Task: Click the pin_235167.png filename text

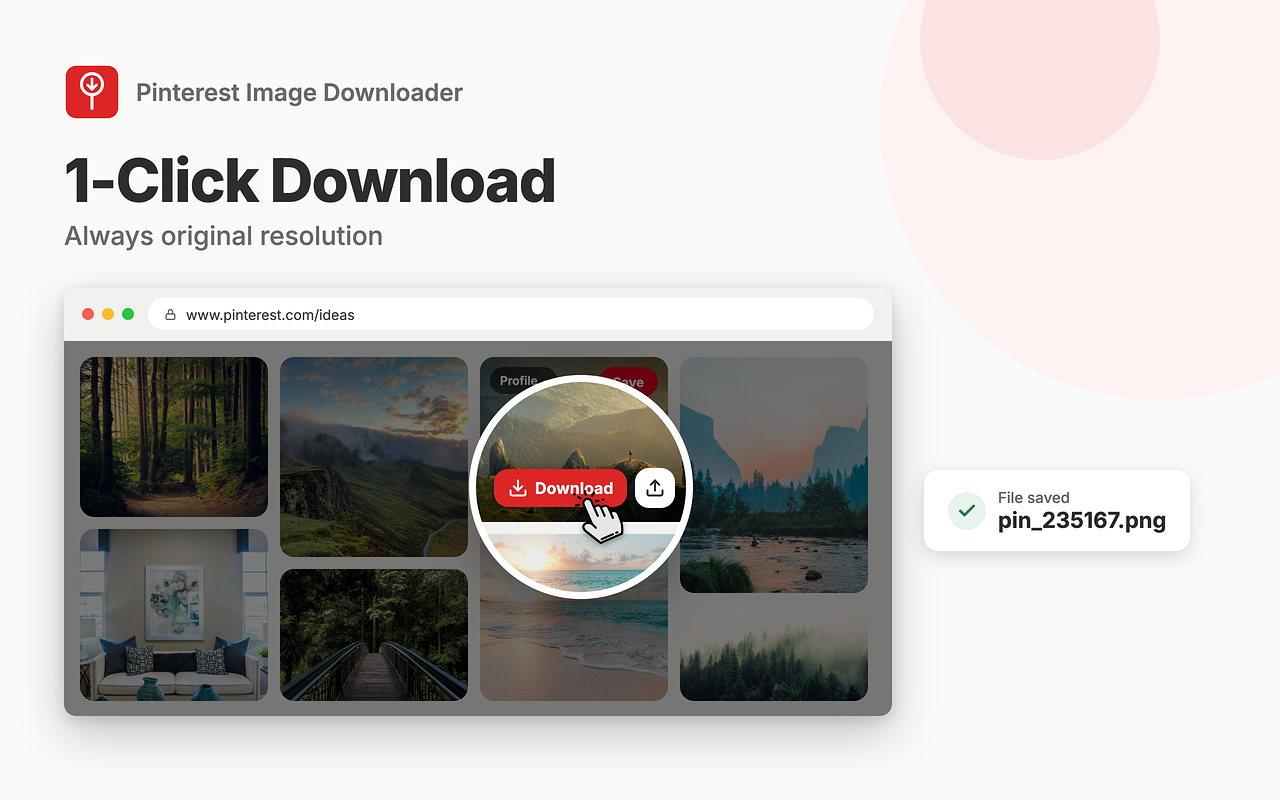Action: coord(1082,520)
